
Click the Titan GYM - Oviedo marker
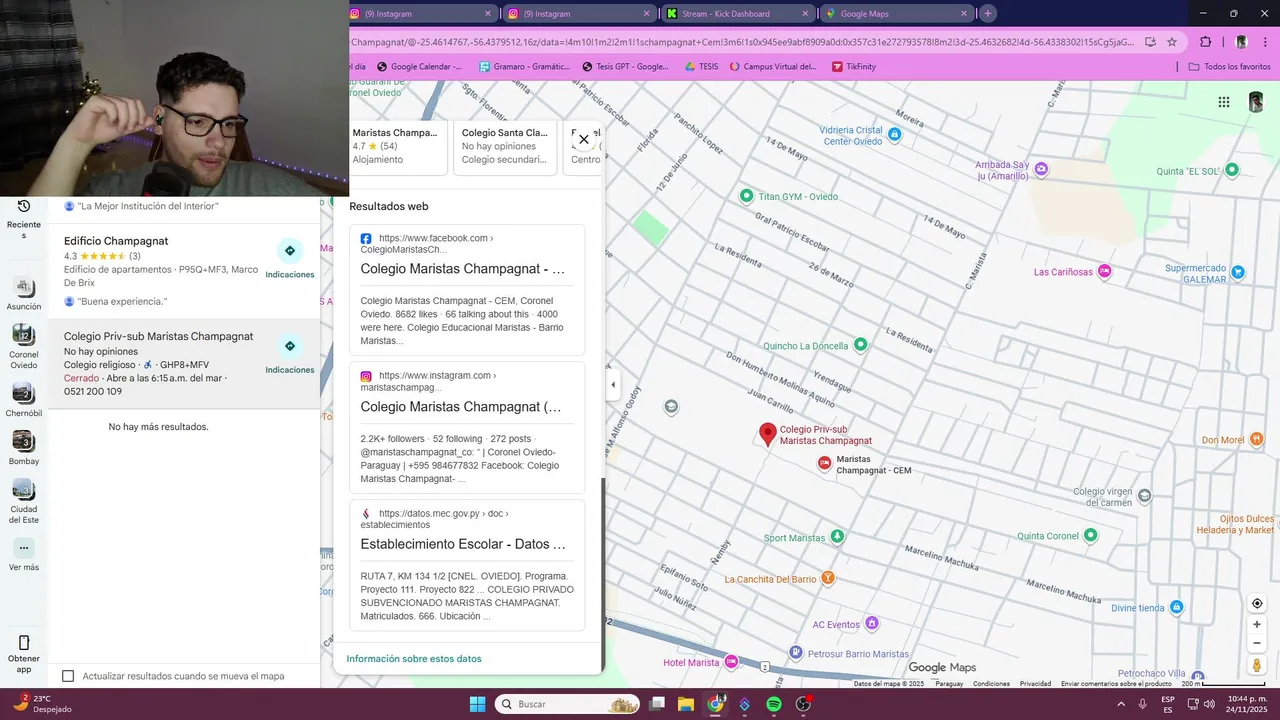(x=746, y=196)
